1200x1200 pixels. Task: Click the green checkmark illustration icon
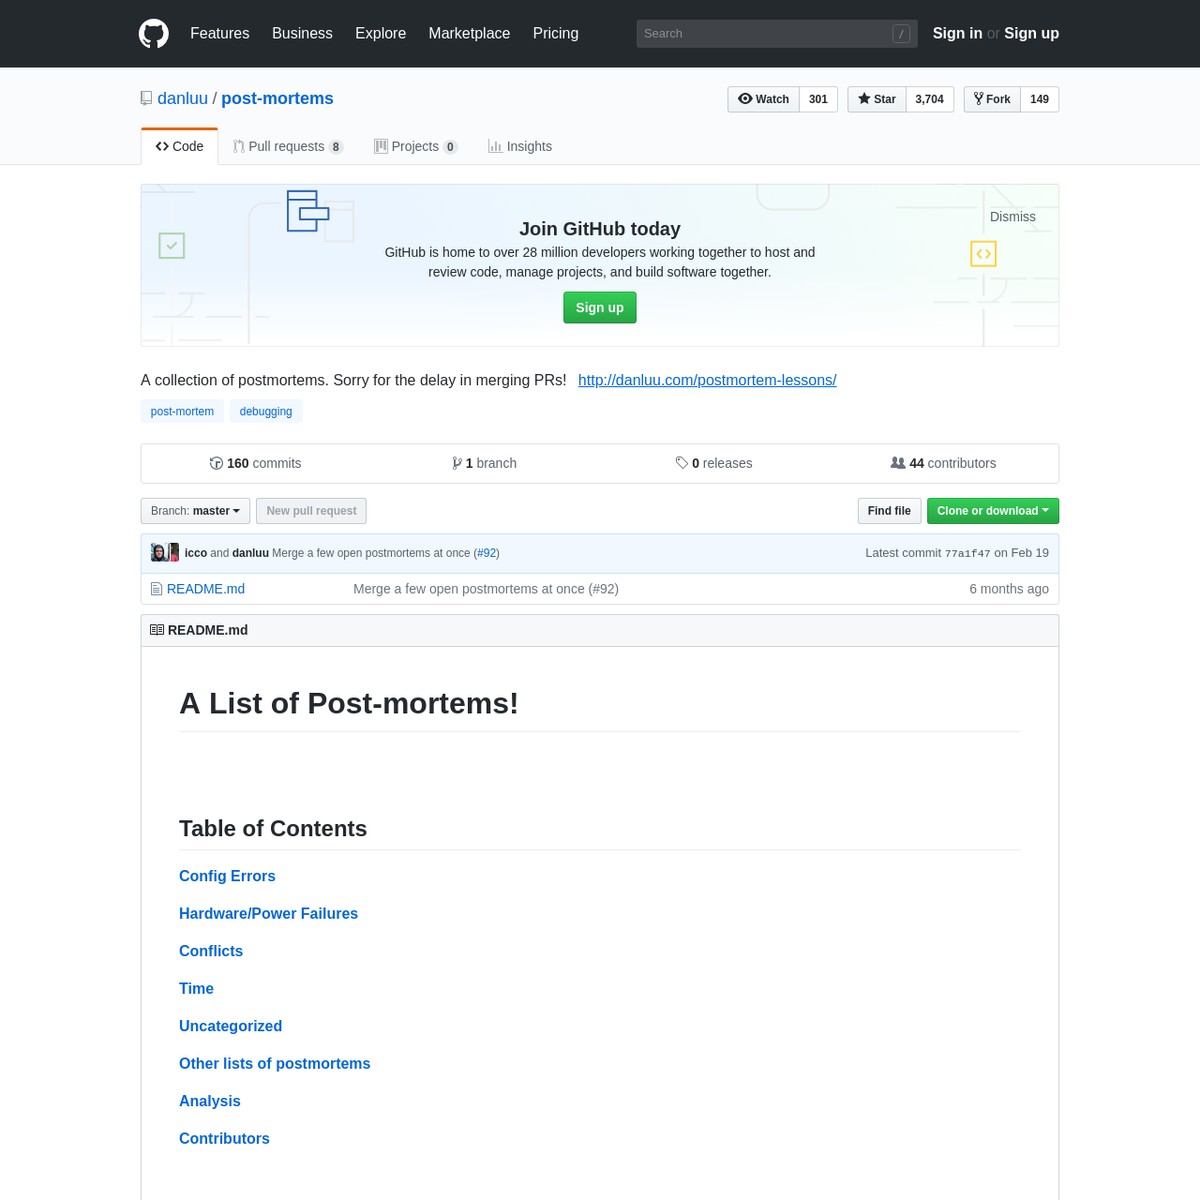[x=172, y=245]
